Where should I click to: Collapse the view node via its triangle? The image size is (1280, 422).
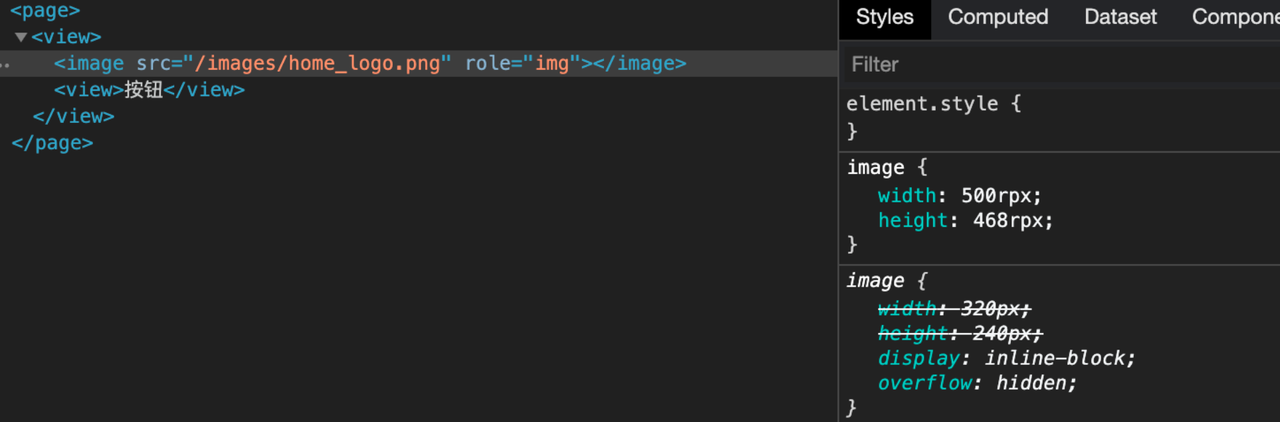[21, 37]
